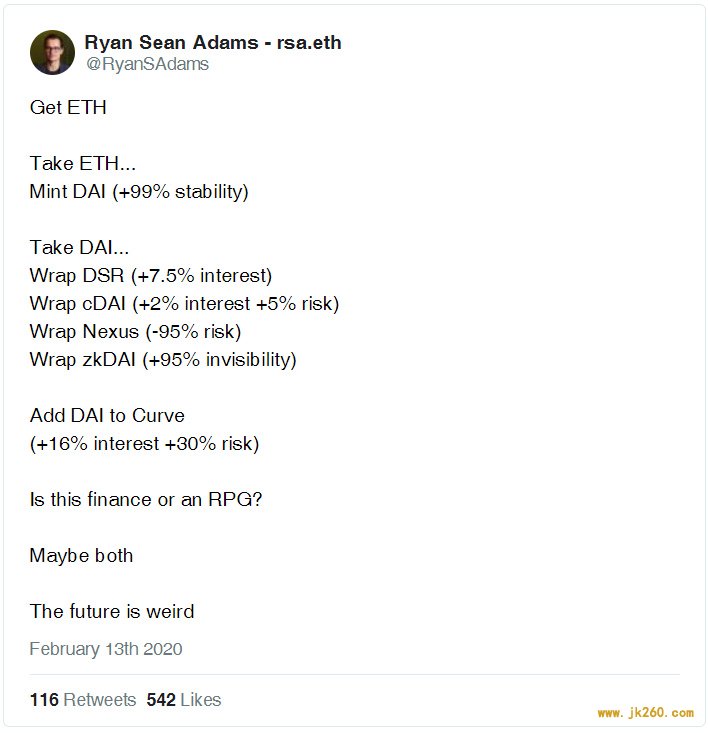Click 'The future is weird' text
The width and height of the screenshot is (708, 733).
[112, 611]
